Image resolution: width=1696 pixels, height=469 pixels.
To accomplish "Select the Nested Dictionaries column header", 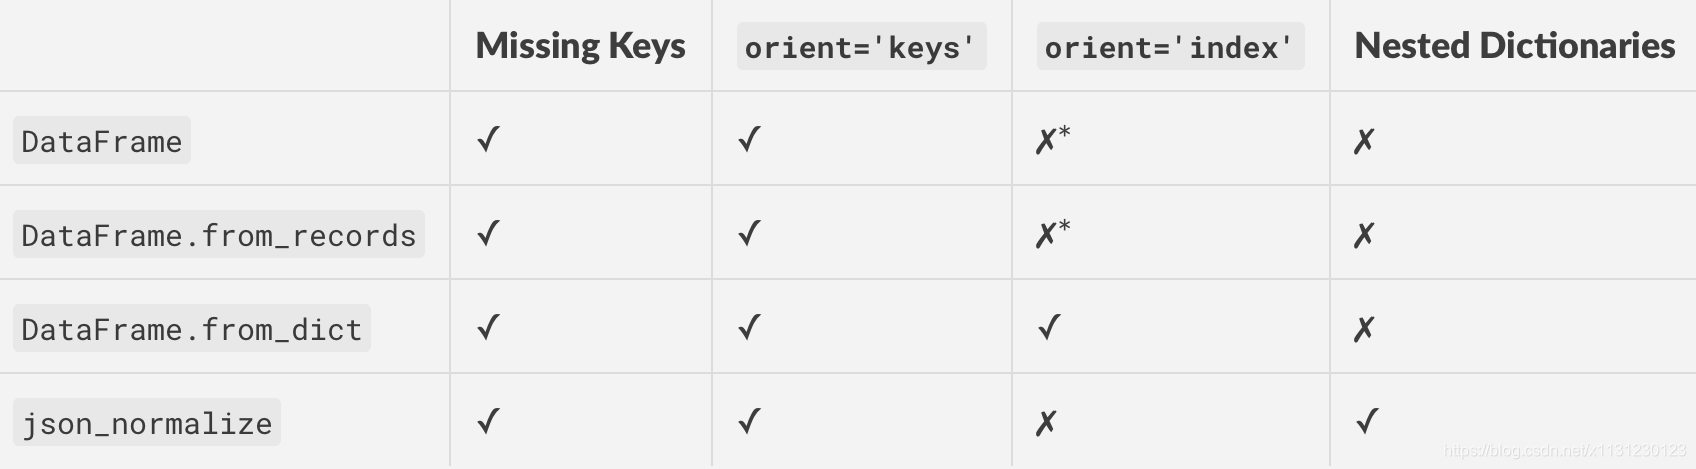I will (1514, 46).
